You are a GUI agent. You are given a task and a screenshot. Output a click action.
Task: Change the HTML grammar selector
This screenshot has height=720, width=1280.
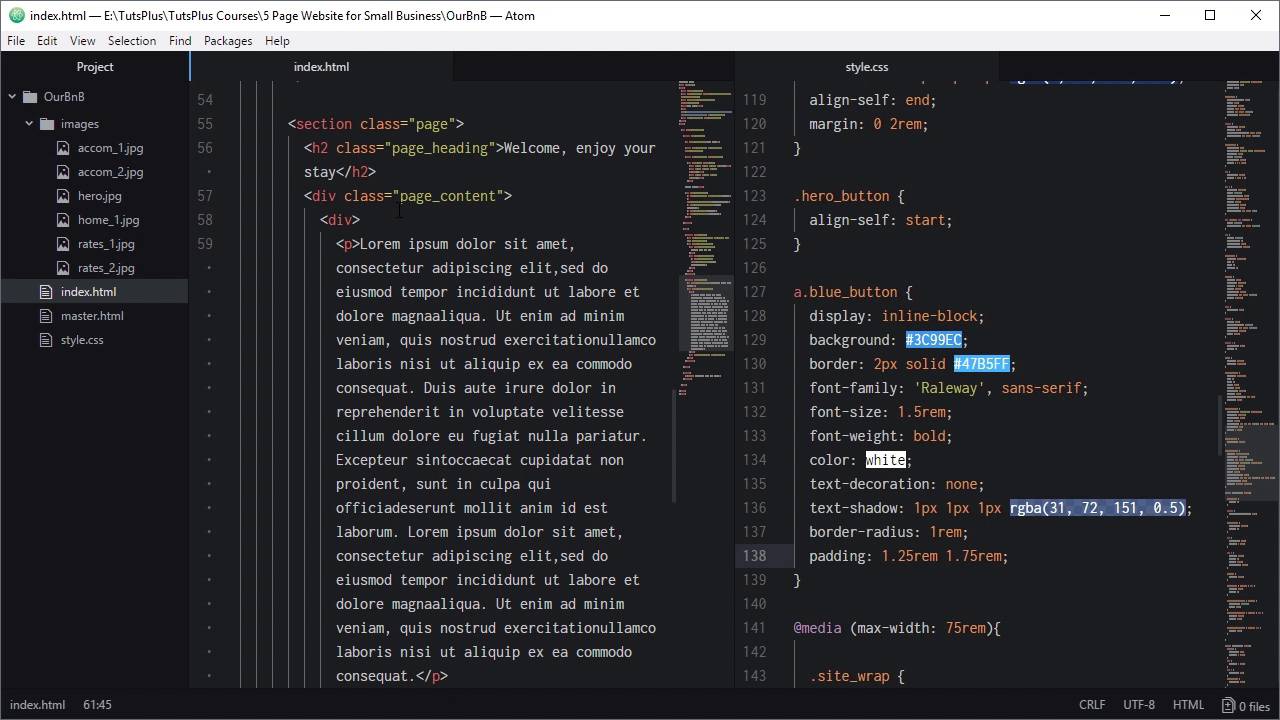[x=1188, y=705]
